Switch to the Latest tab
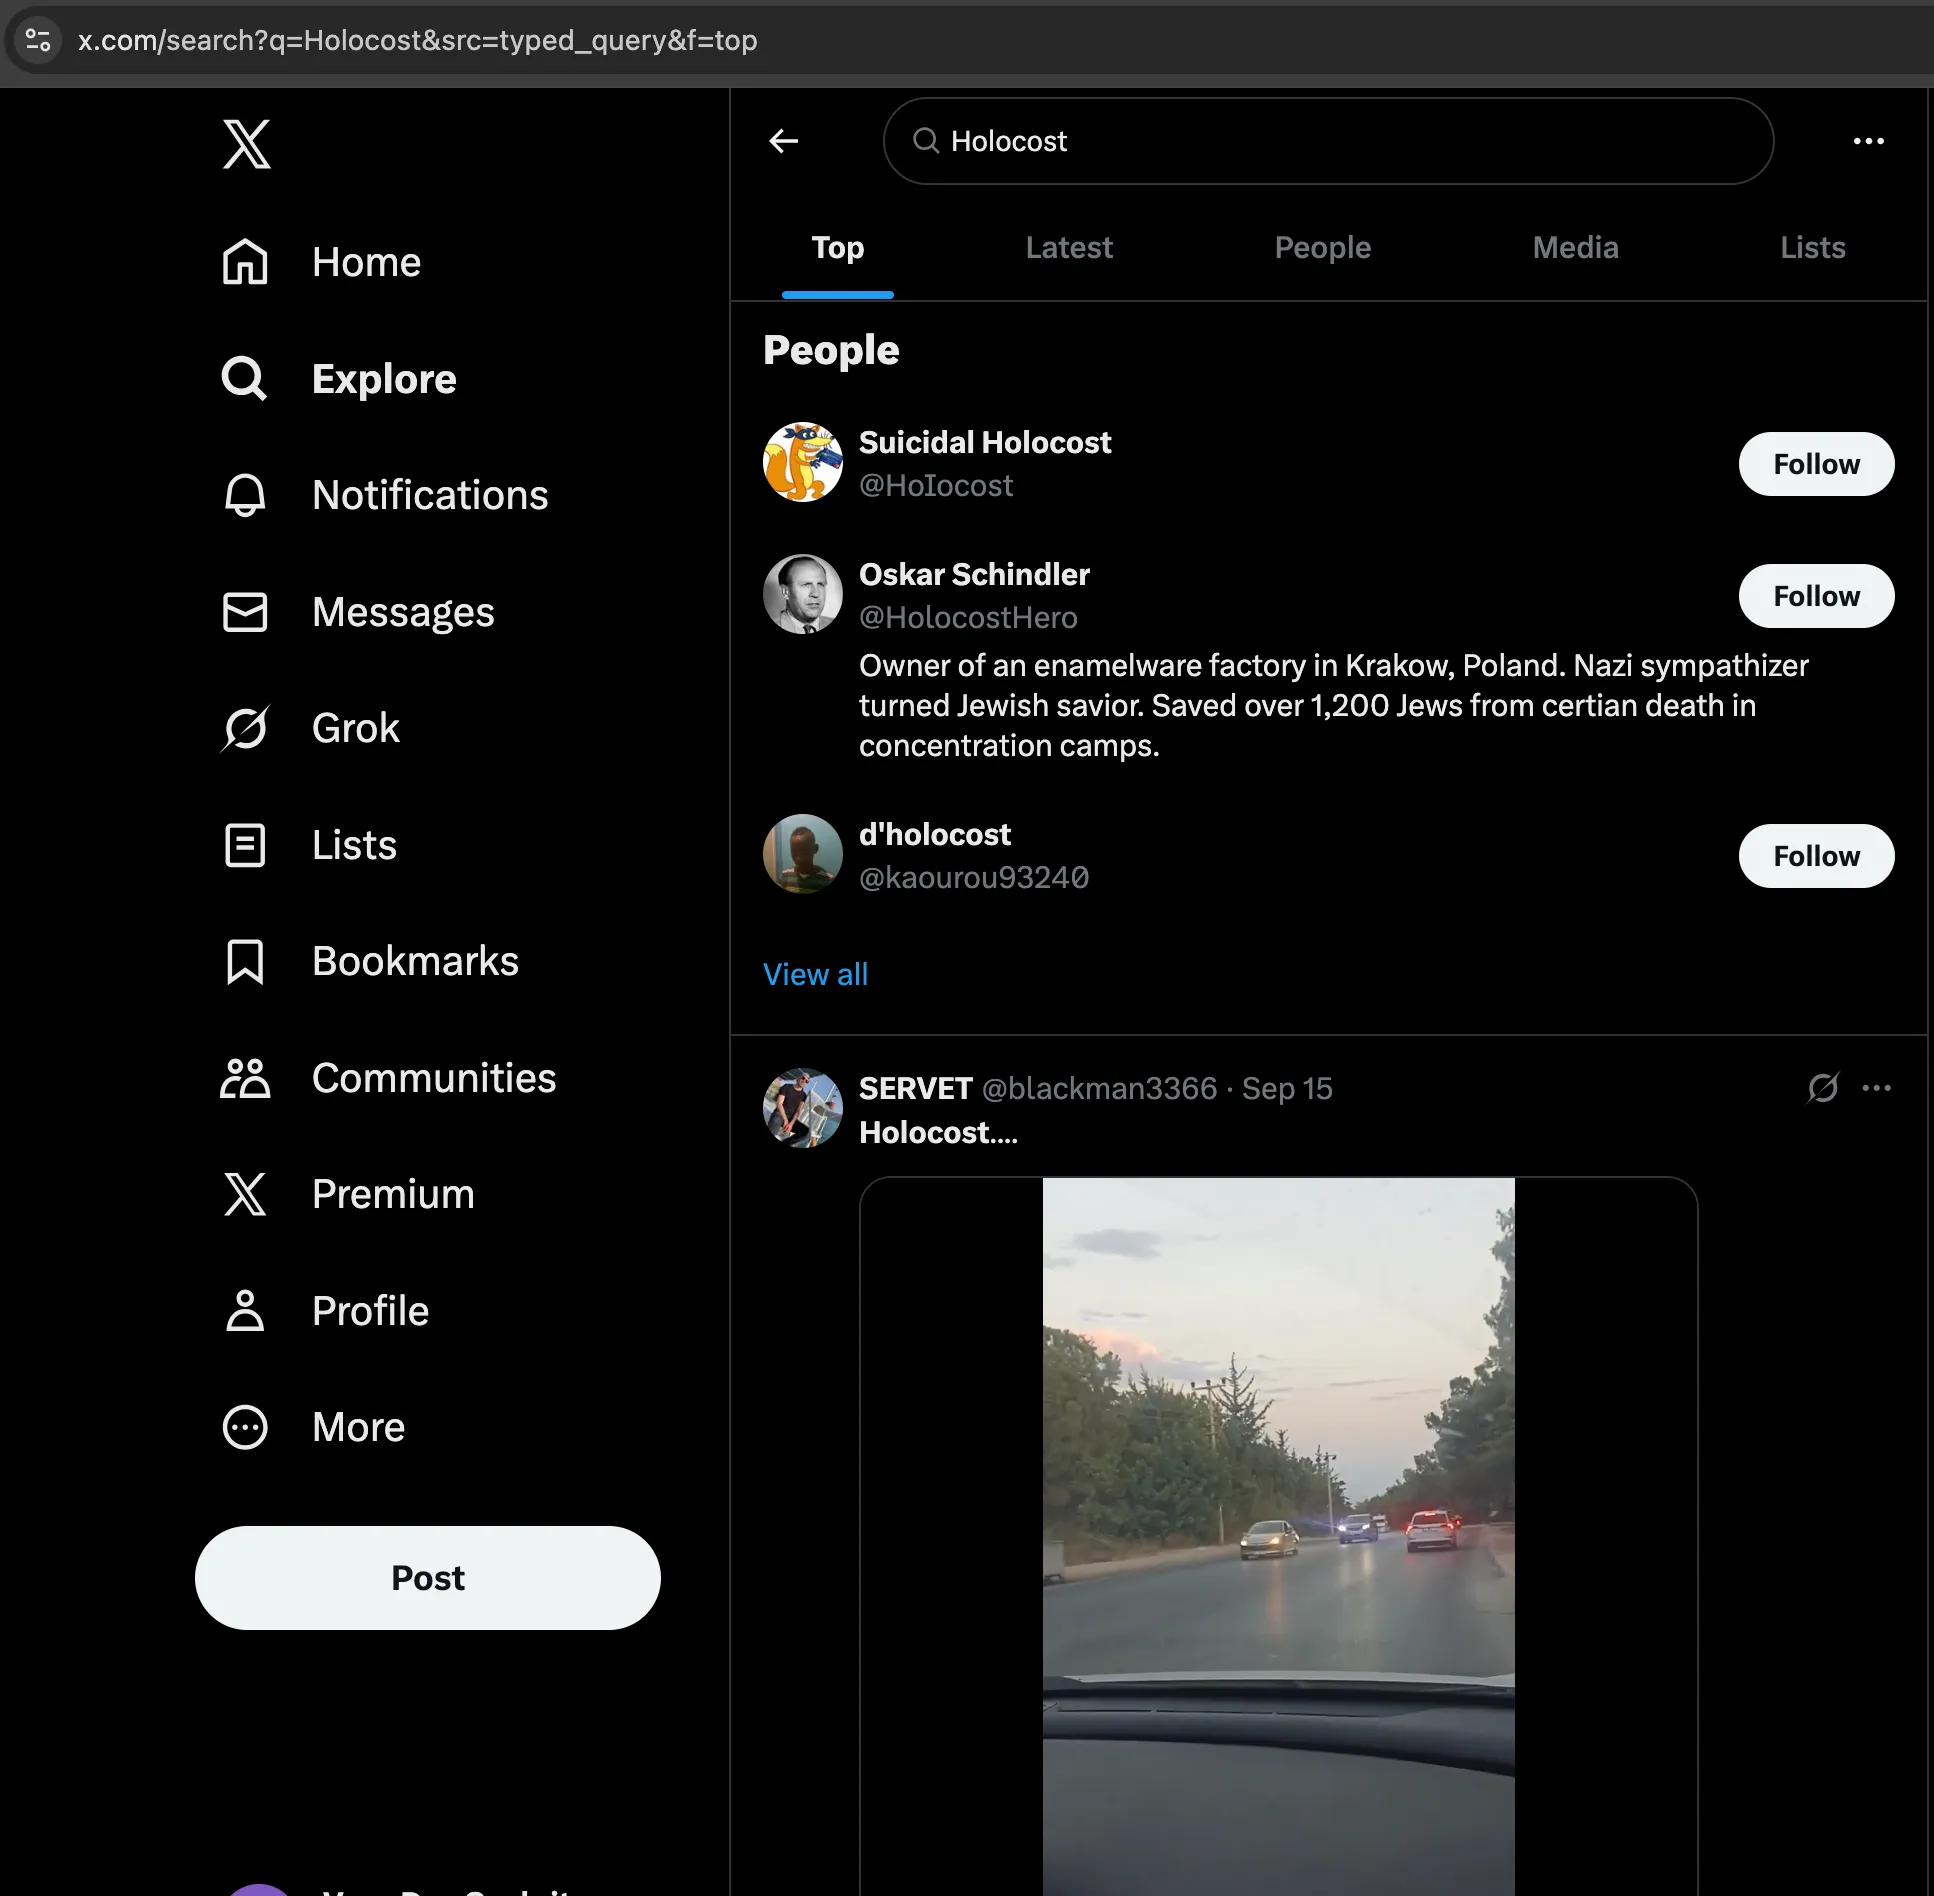This screenshot has height=1896, width=1934. pos(1068,248)
